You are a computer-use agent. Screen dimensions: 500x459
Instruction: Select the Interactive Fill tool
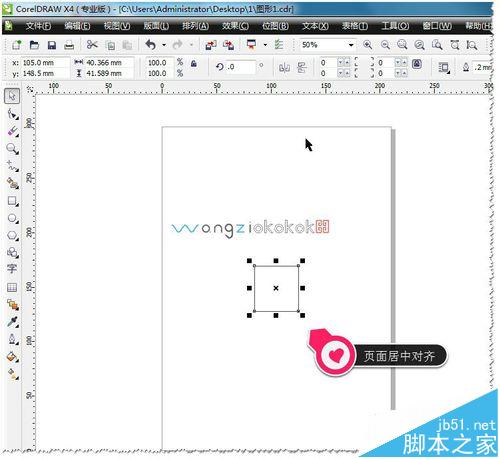click(x=13, y=374)
